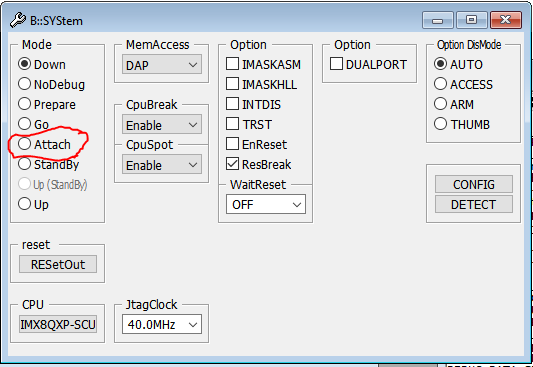
Task: Expand the JtagClock 40.0MHz combo box
Action: 162,325
